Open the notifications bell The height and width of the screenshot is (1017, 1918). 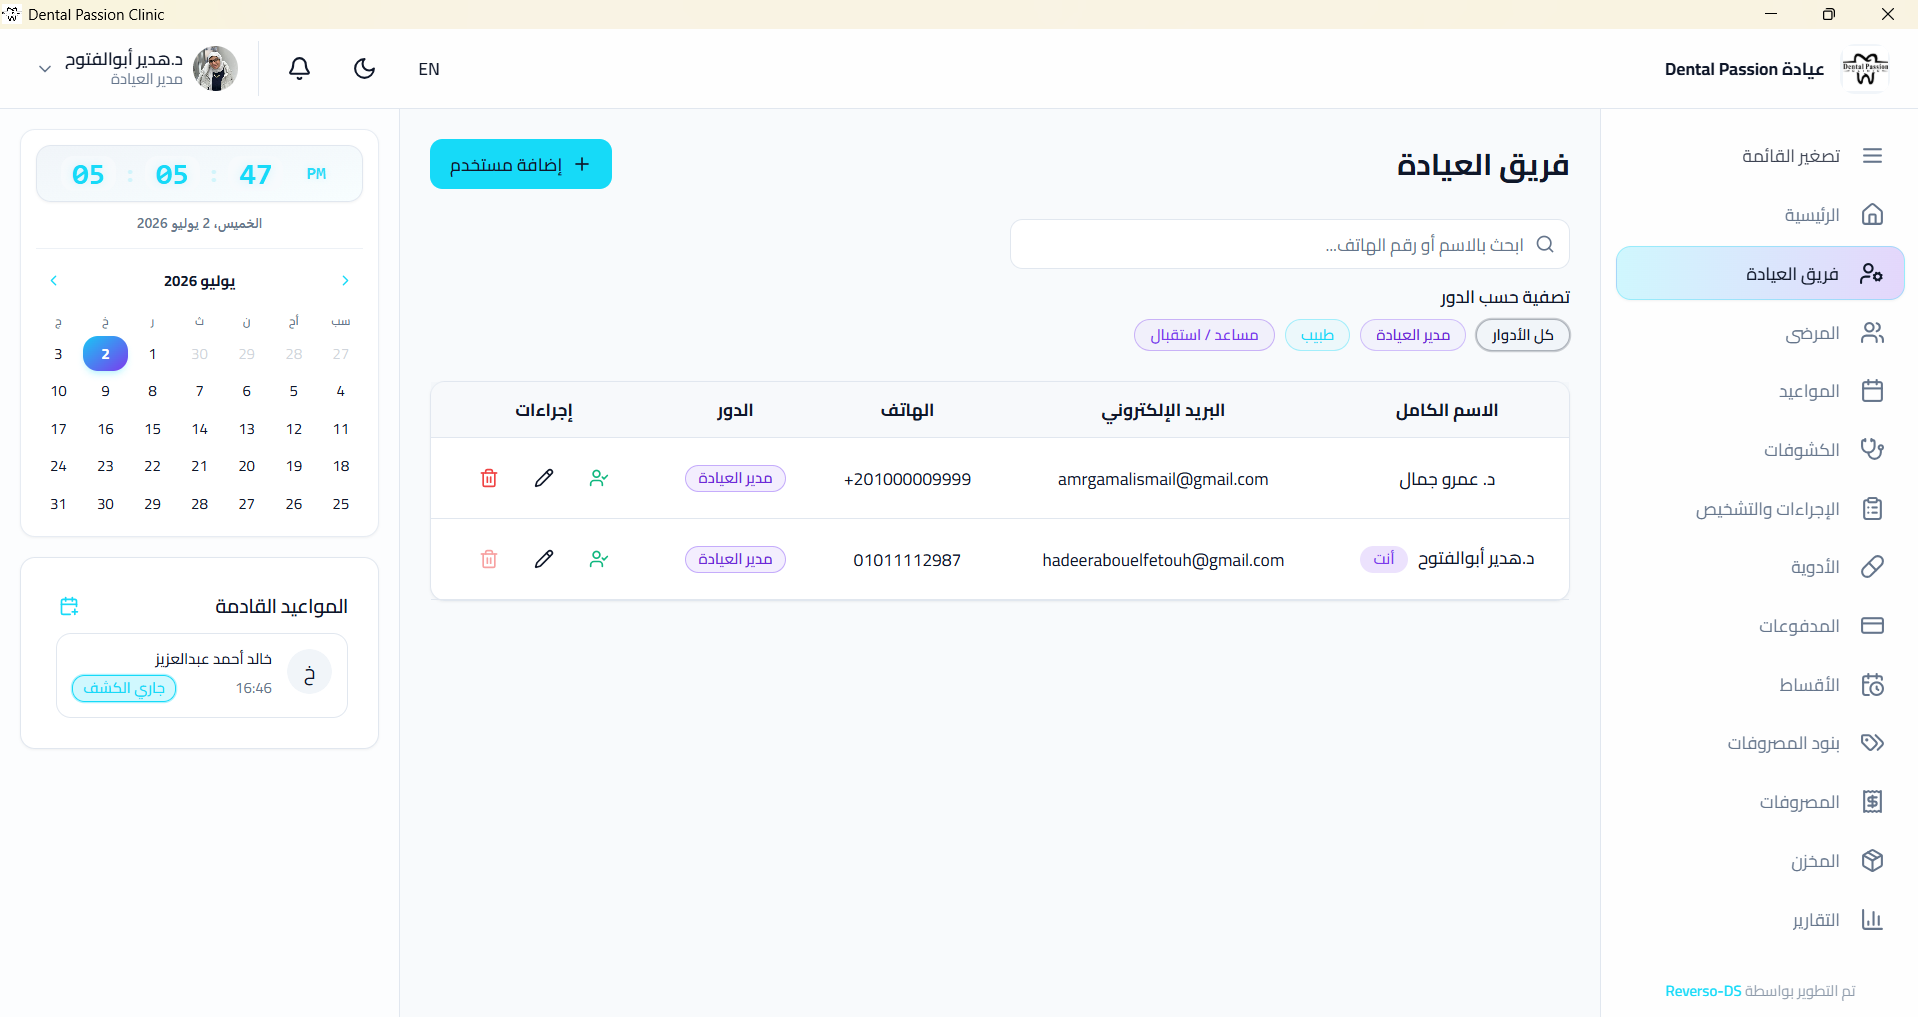point(299,68)
